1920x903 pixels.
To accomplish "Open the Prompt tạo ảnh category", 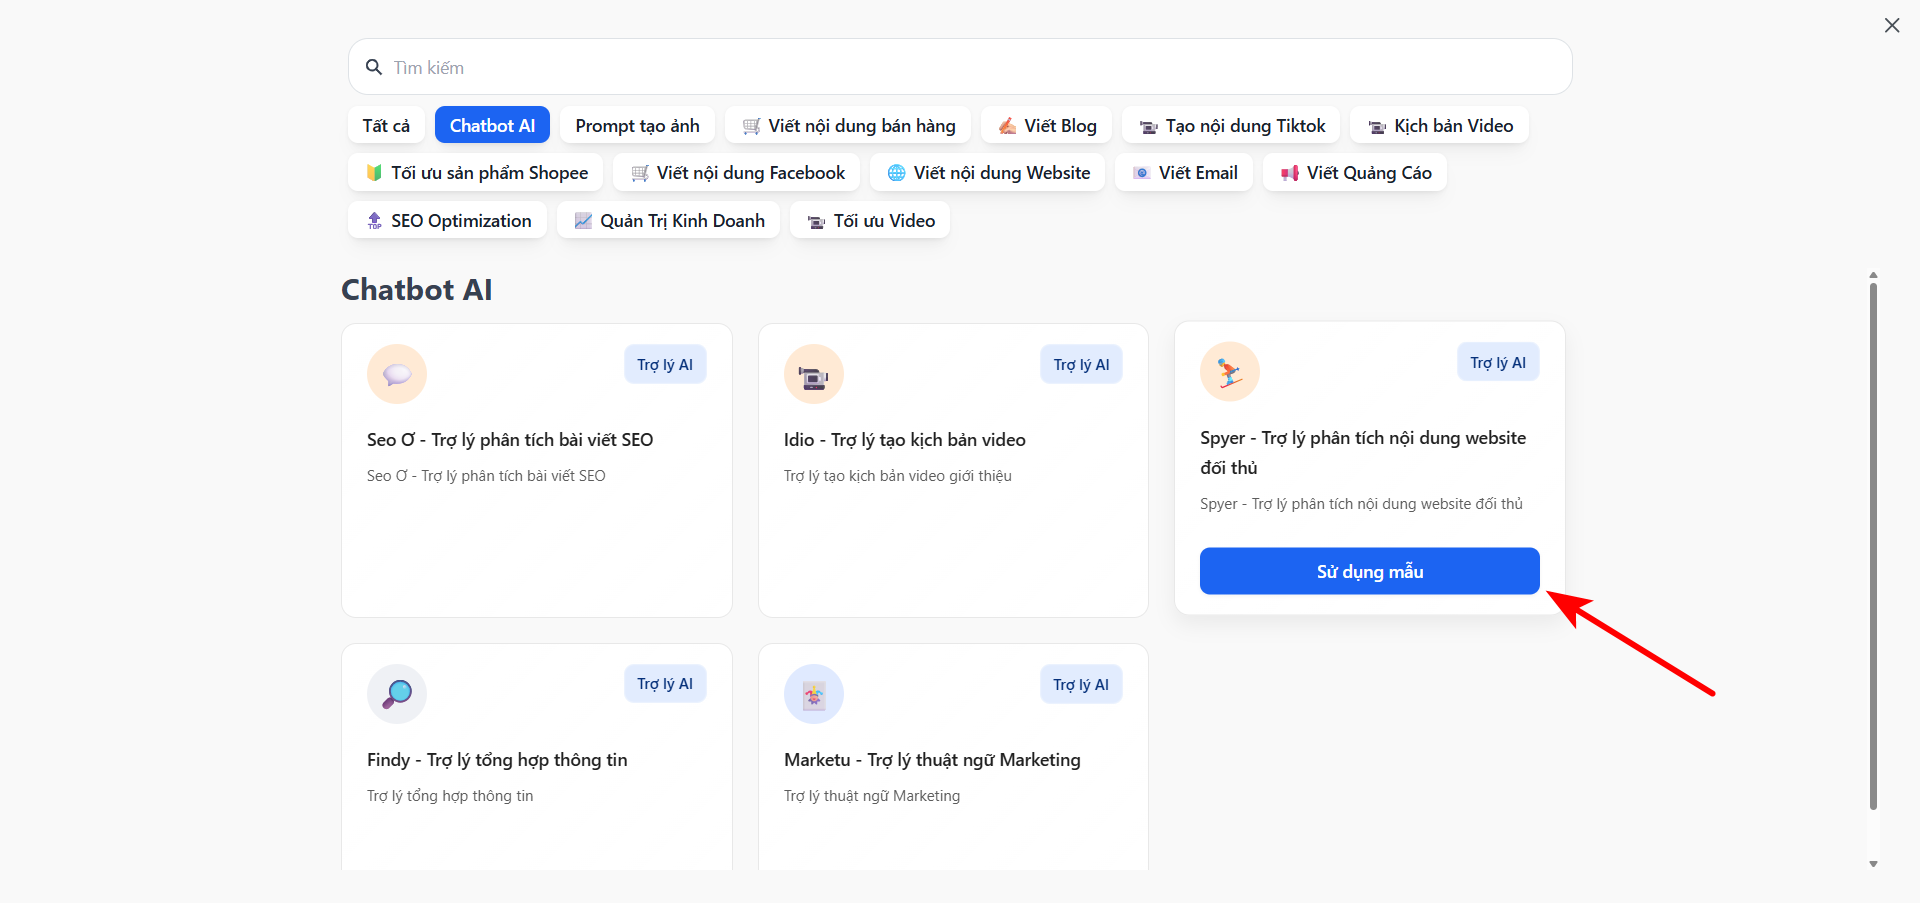I will pos(637,126).
